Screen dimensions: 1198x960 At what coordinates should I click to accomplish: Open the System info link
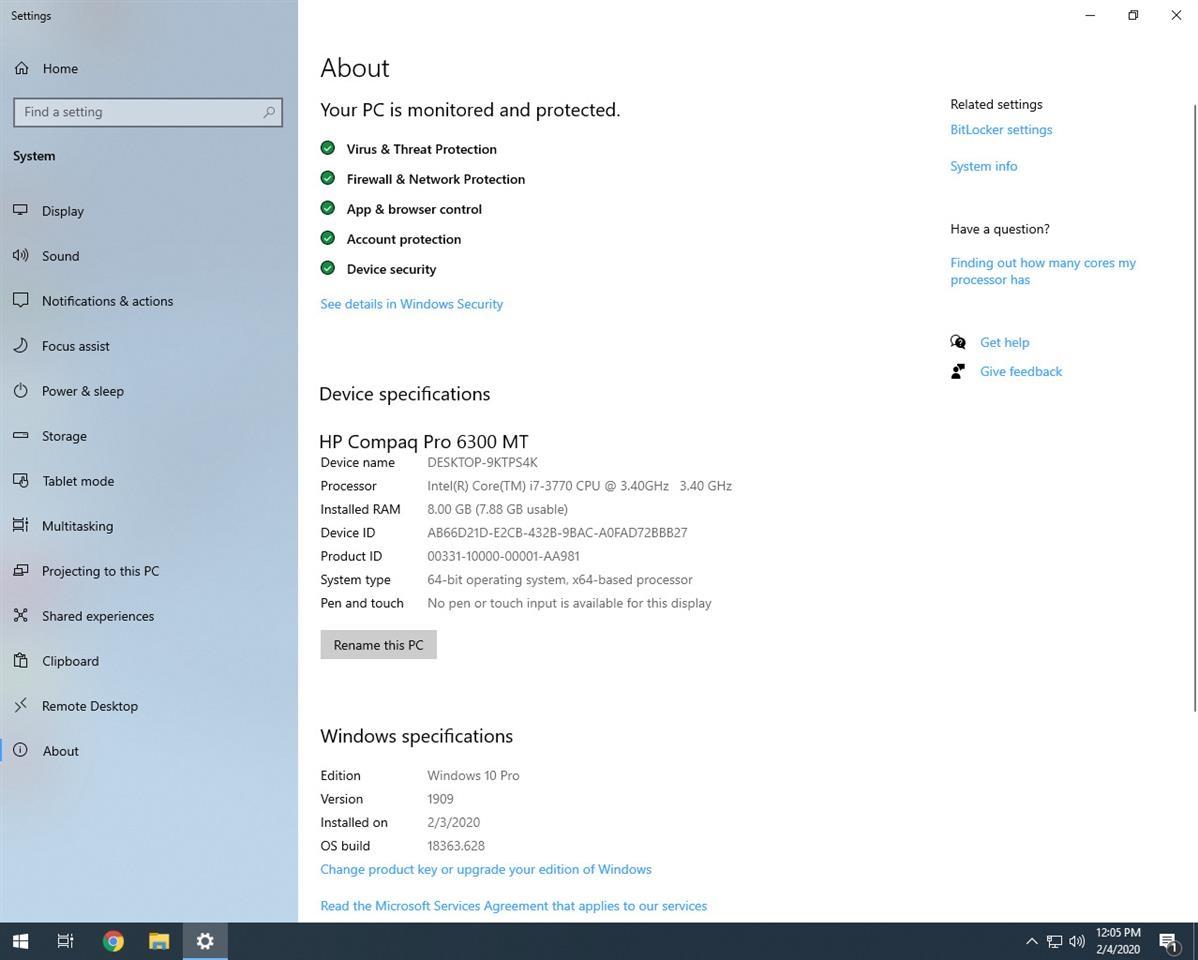[x=983, y=166]
